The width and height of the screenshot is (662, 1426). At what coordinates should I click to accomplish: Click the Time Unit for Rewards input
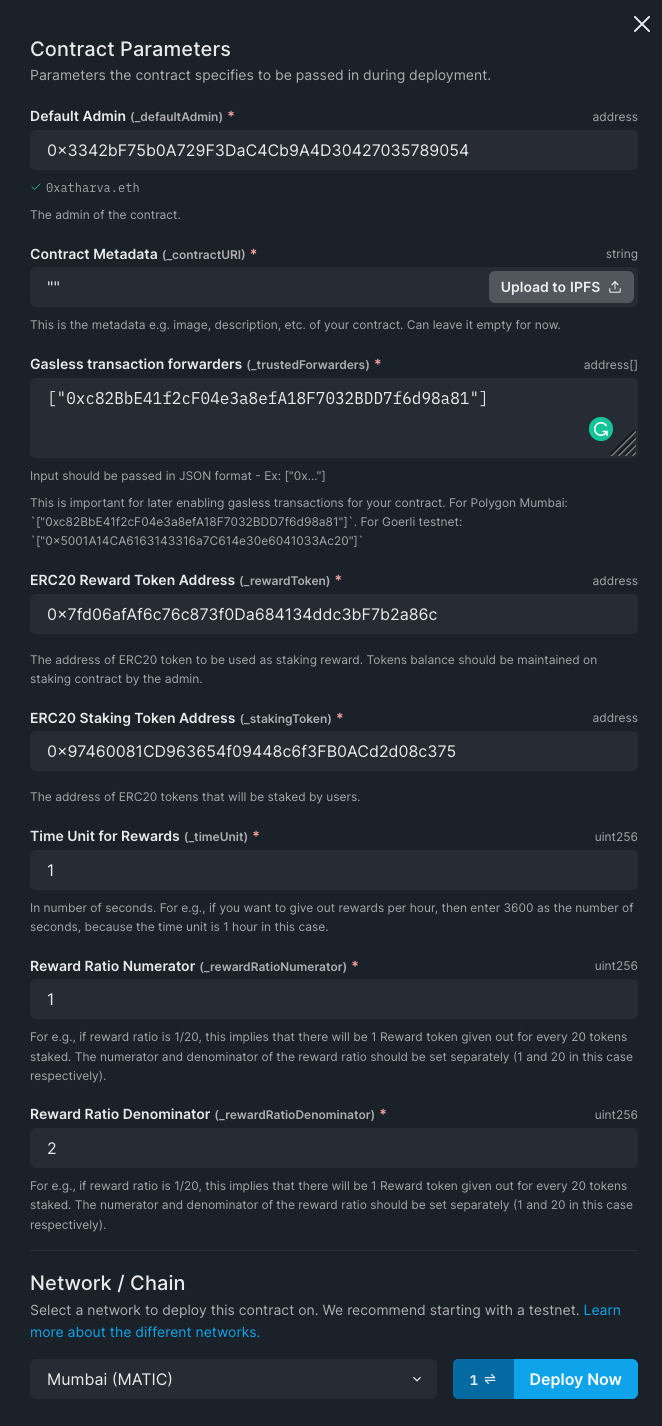click(333, 870)
